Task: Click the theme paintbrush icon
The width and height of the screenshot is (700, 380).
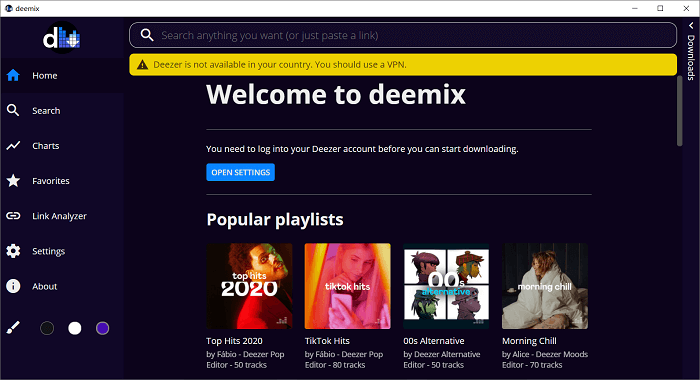Action: tap(13, 328)
